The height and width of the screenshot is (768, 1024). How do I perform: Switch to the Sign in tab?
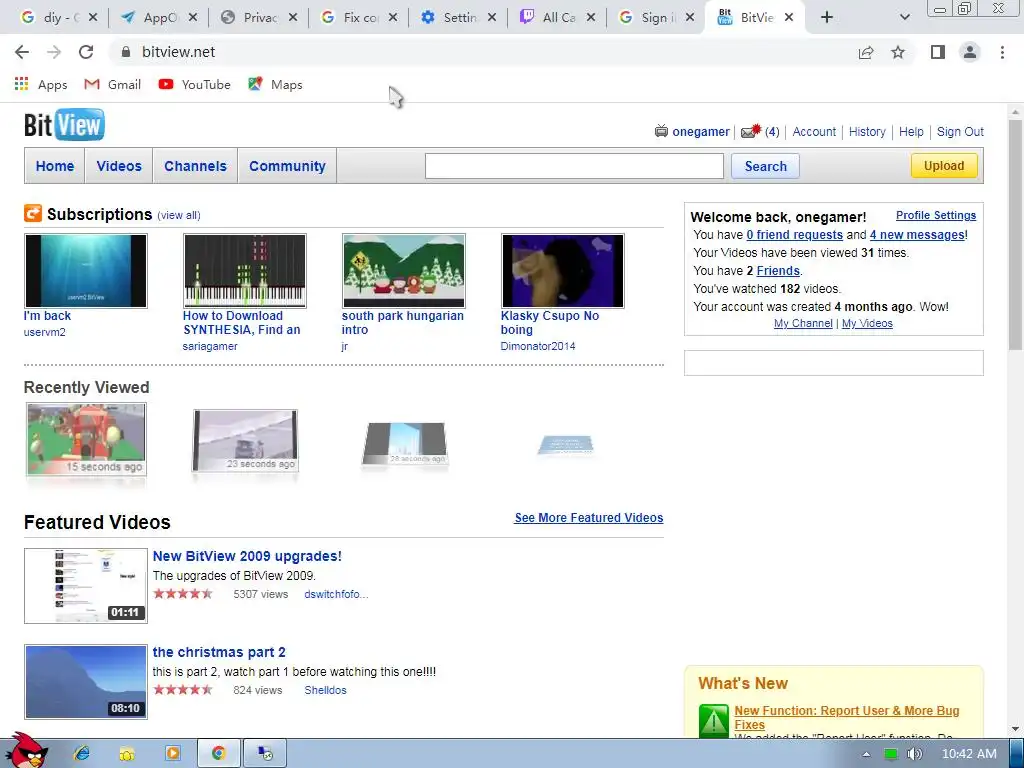pos(656,18)
